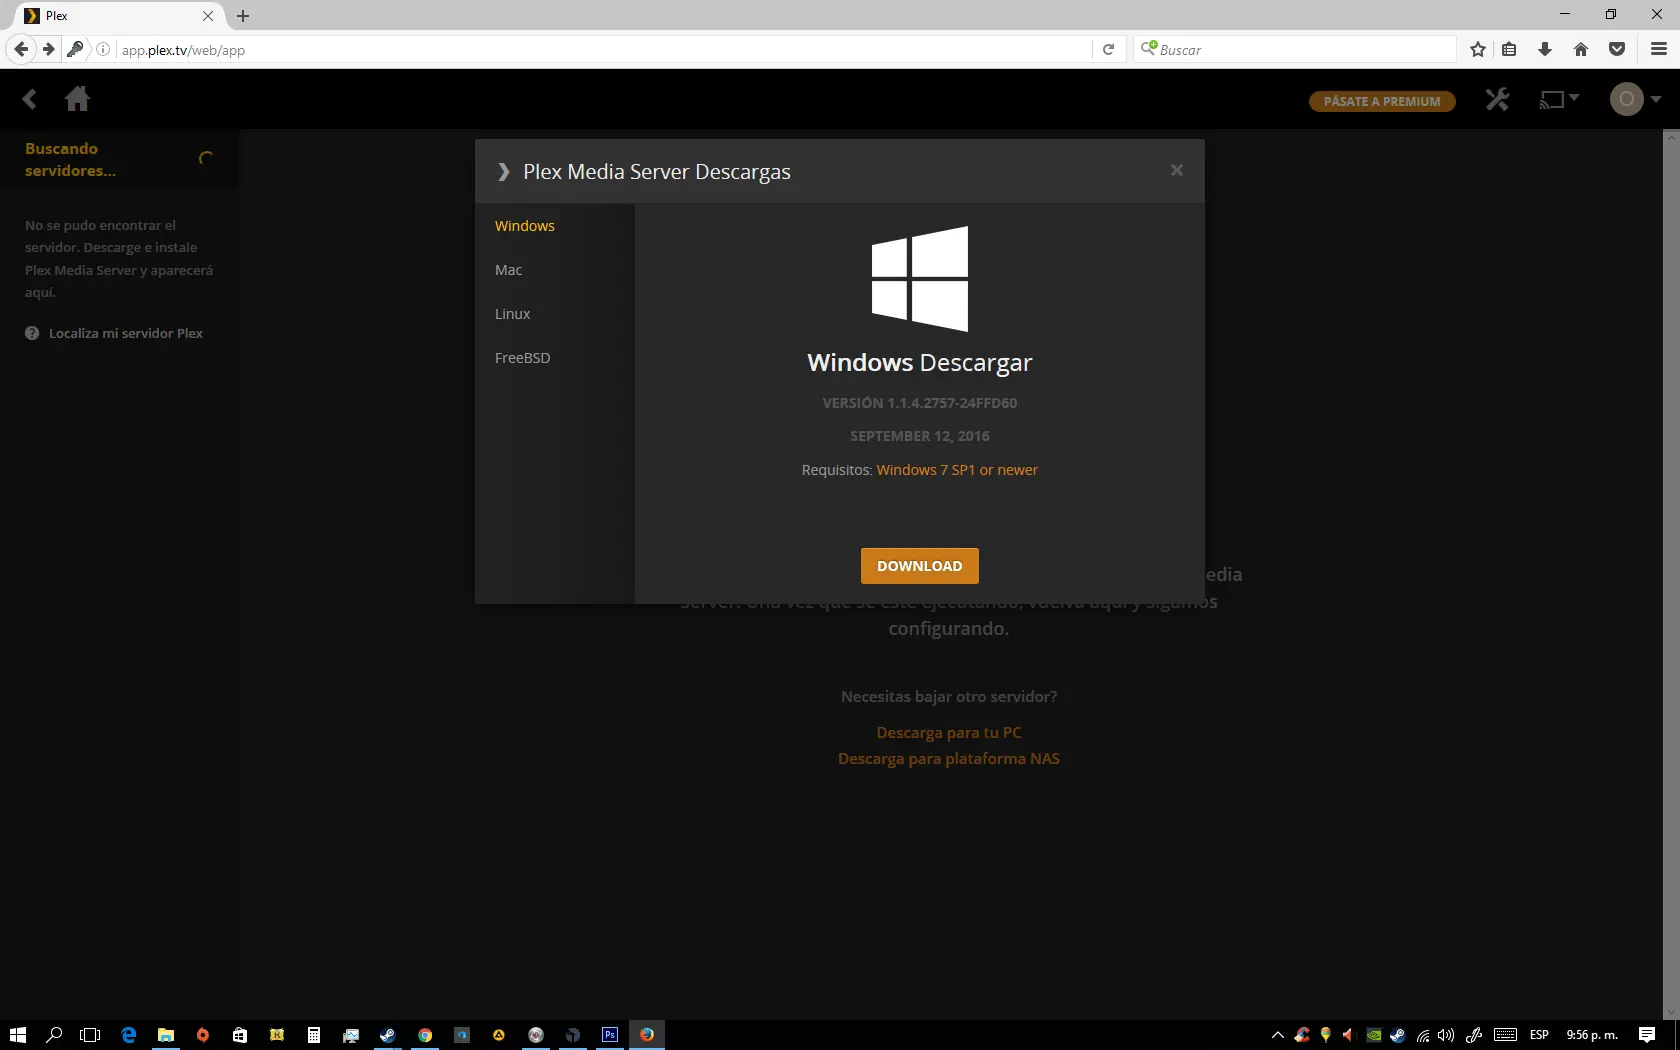Screen dimensions: 1680x1050
Task: Open the Windows Start menu
Action: coord(17,1035)
